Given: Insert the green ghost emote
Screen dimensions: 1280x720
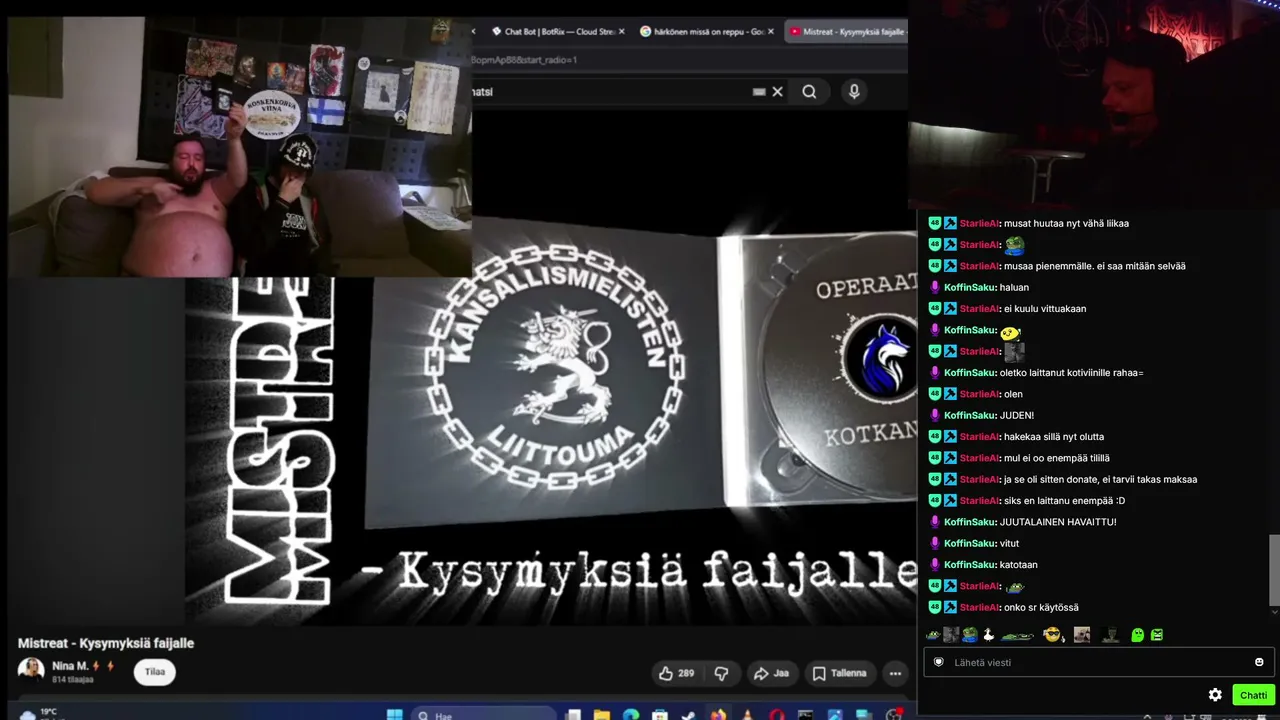Looking at the screenshot, I should [x=1137, y=634].
